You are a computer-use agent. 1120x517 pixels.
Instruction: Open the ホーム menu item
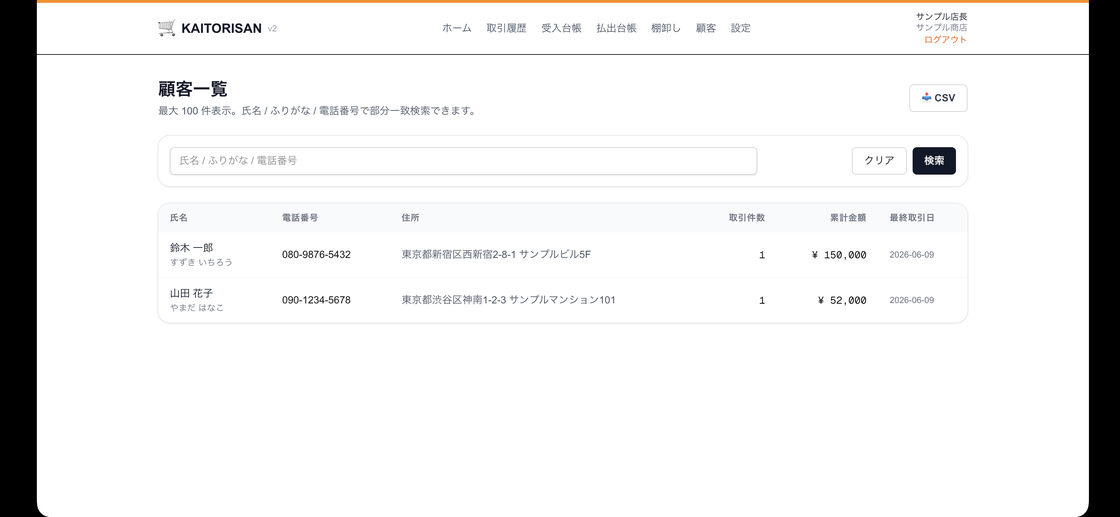pyautogui.click(x=456, y=29)
